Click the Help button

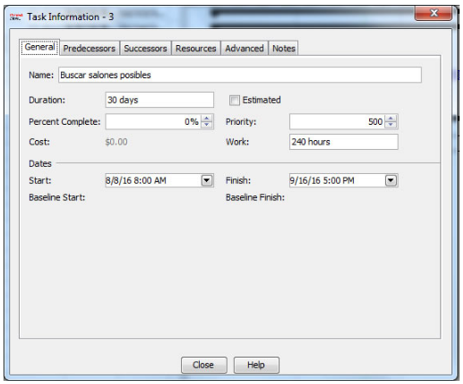point(256,365)
